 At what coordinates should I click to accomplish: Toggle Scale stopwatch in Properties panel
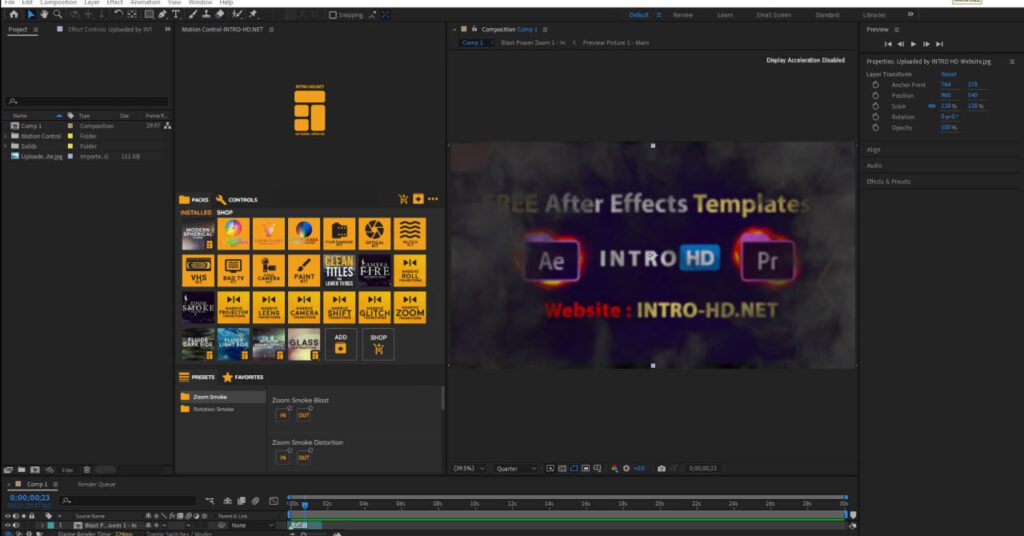875,106
